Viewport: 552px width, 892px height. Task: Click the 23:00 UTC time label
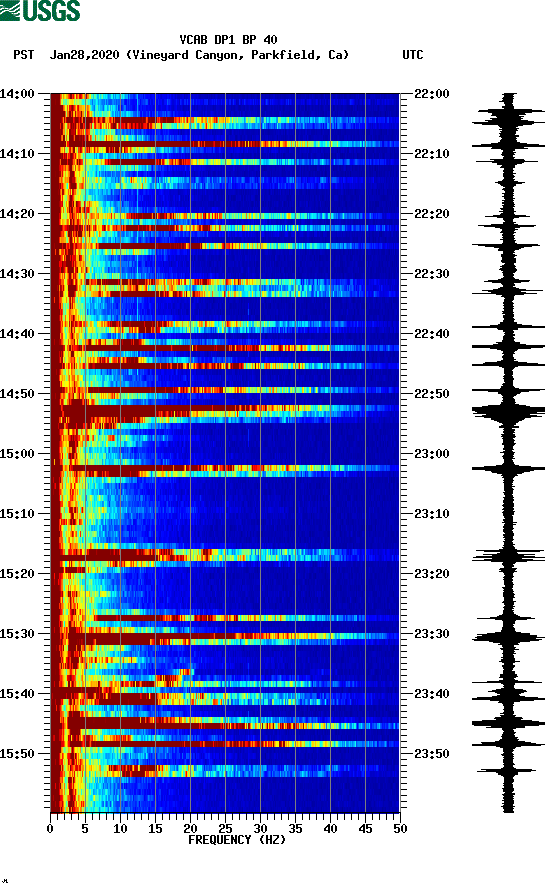[432, 454]
